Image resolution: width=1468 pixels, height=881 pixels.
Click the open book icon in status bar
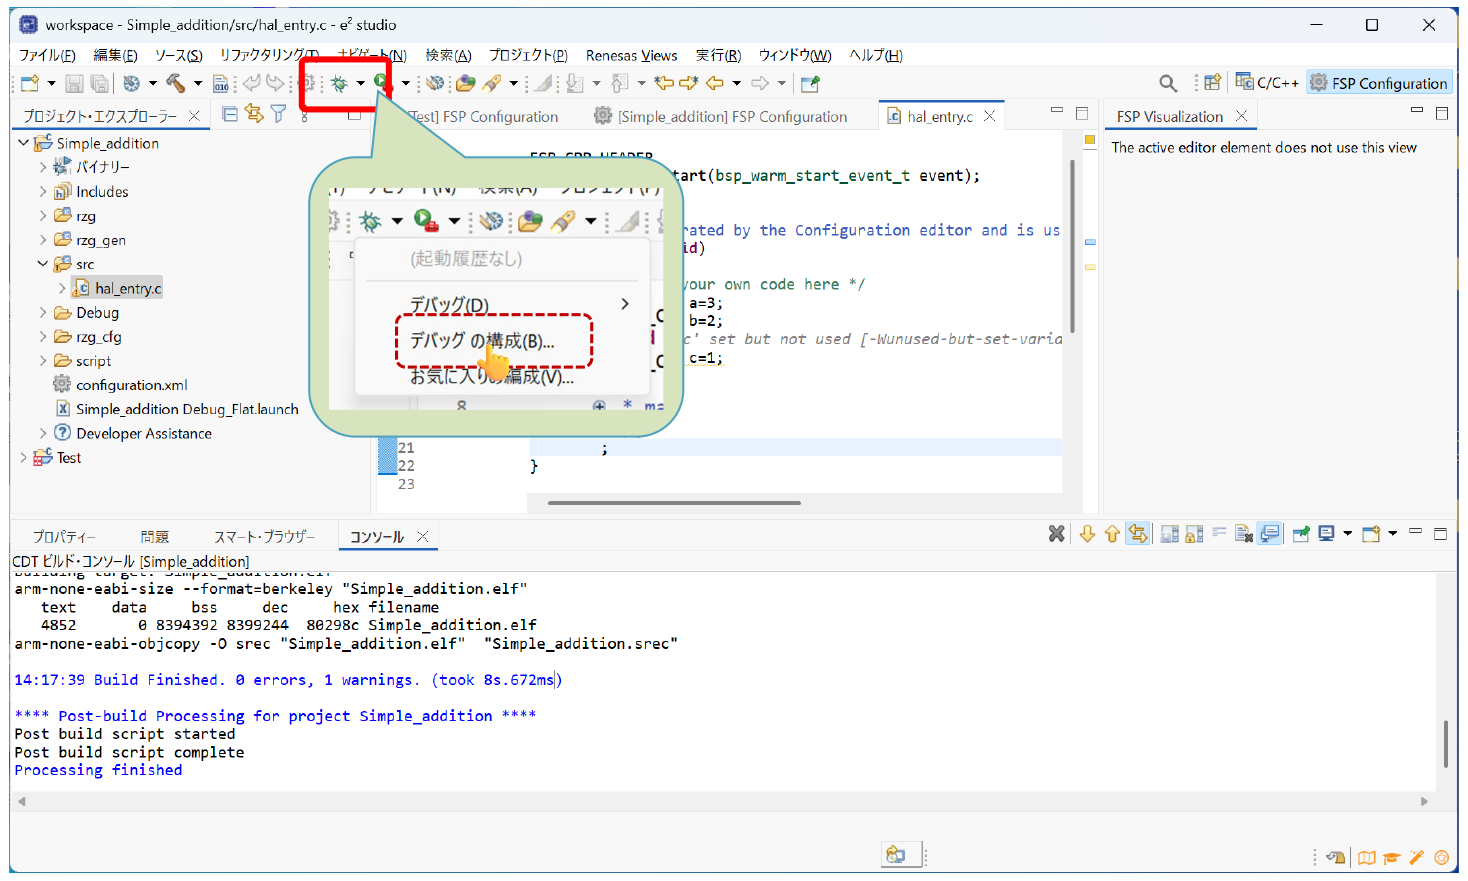[x=1366, y=857]
